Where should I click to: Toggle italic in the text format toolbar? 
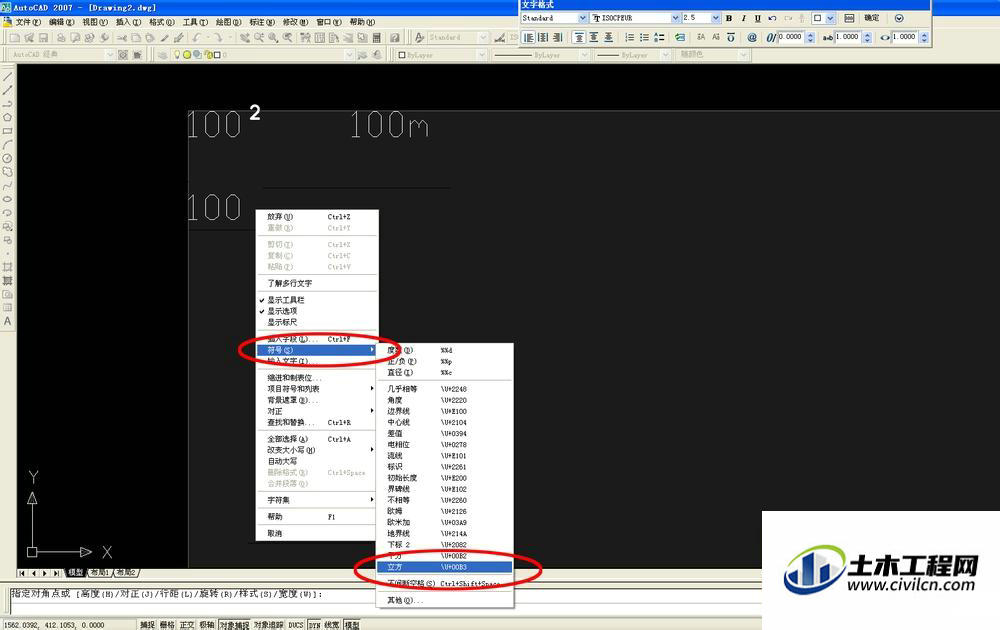click(743, 18)
